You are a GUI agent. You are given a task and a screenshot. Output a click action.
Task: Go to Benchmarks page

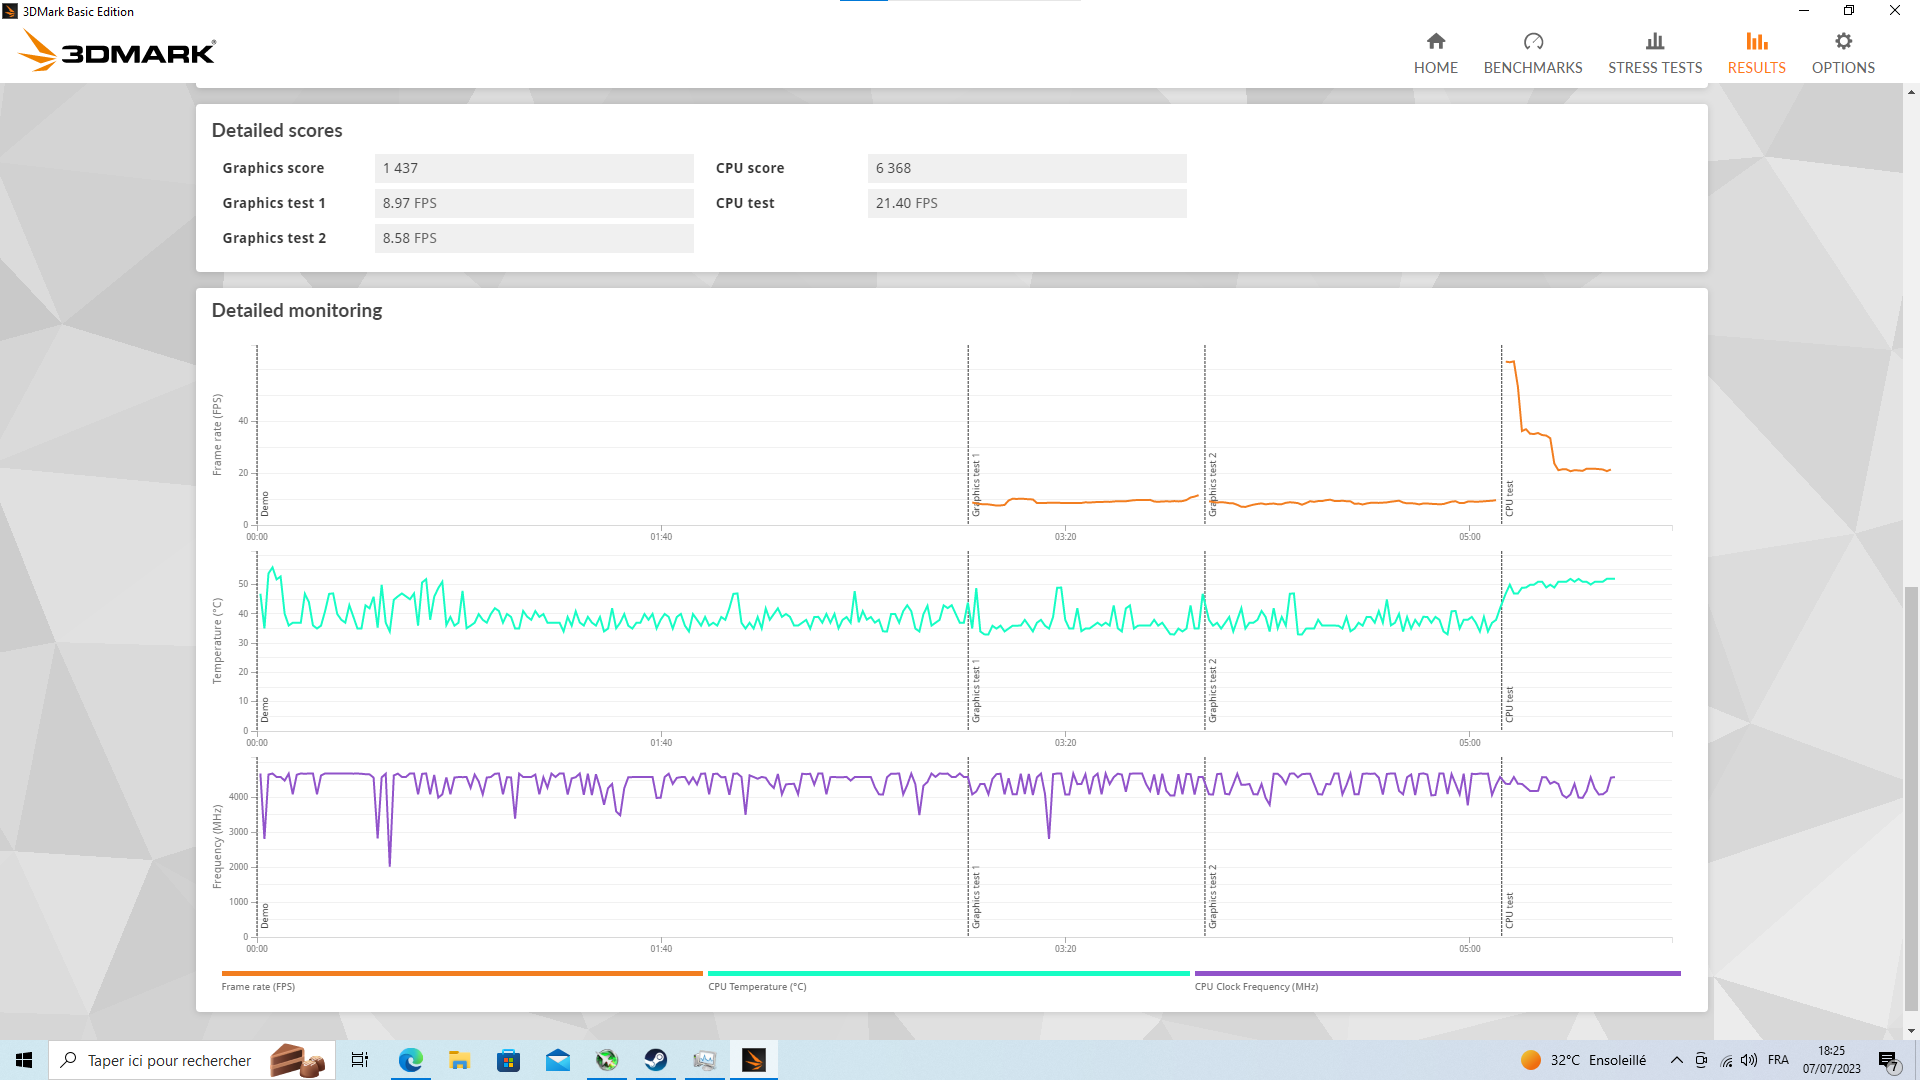[x=1532, y=53]
